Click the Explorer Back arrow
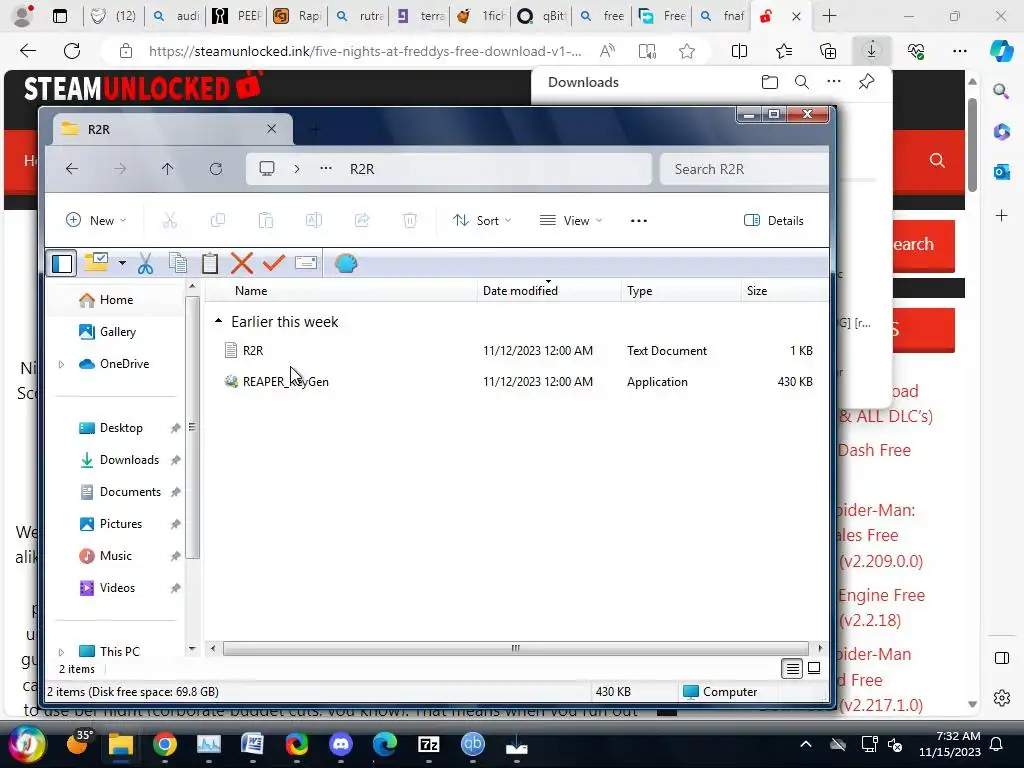Image resolution: width=1024 pixels, height=768 pixels. click(72, 169)
